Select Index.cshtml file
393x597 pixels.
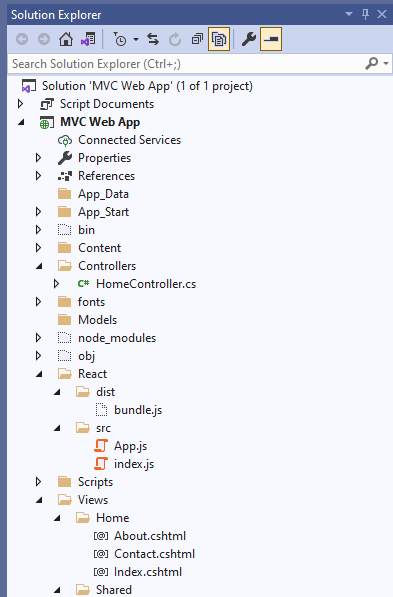click(x=148, y=572)
